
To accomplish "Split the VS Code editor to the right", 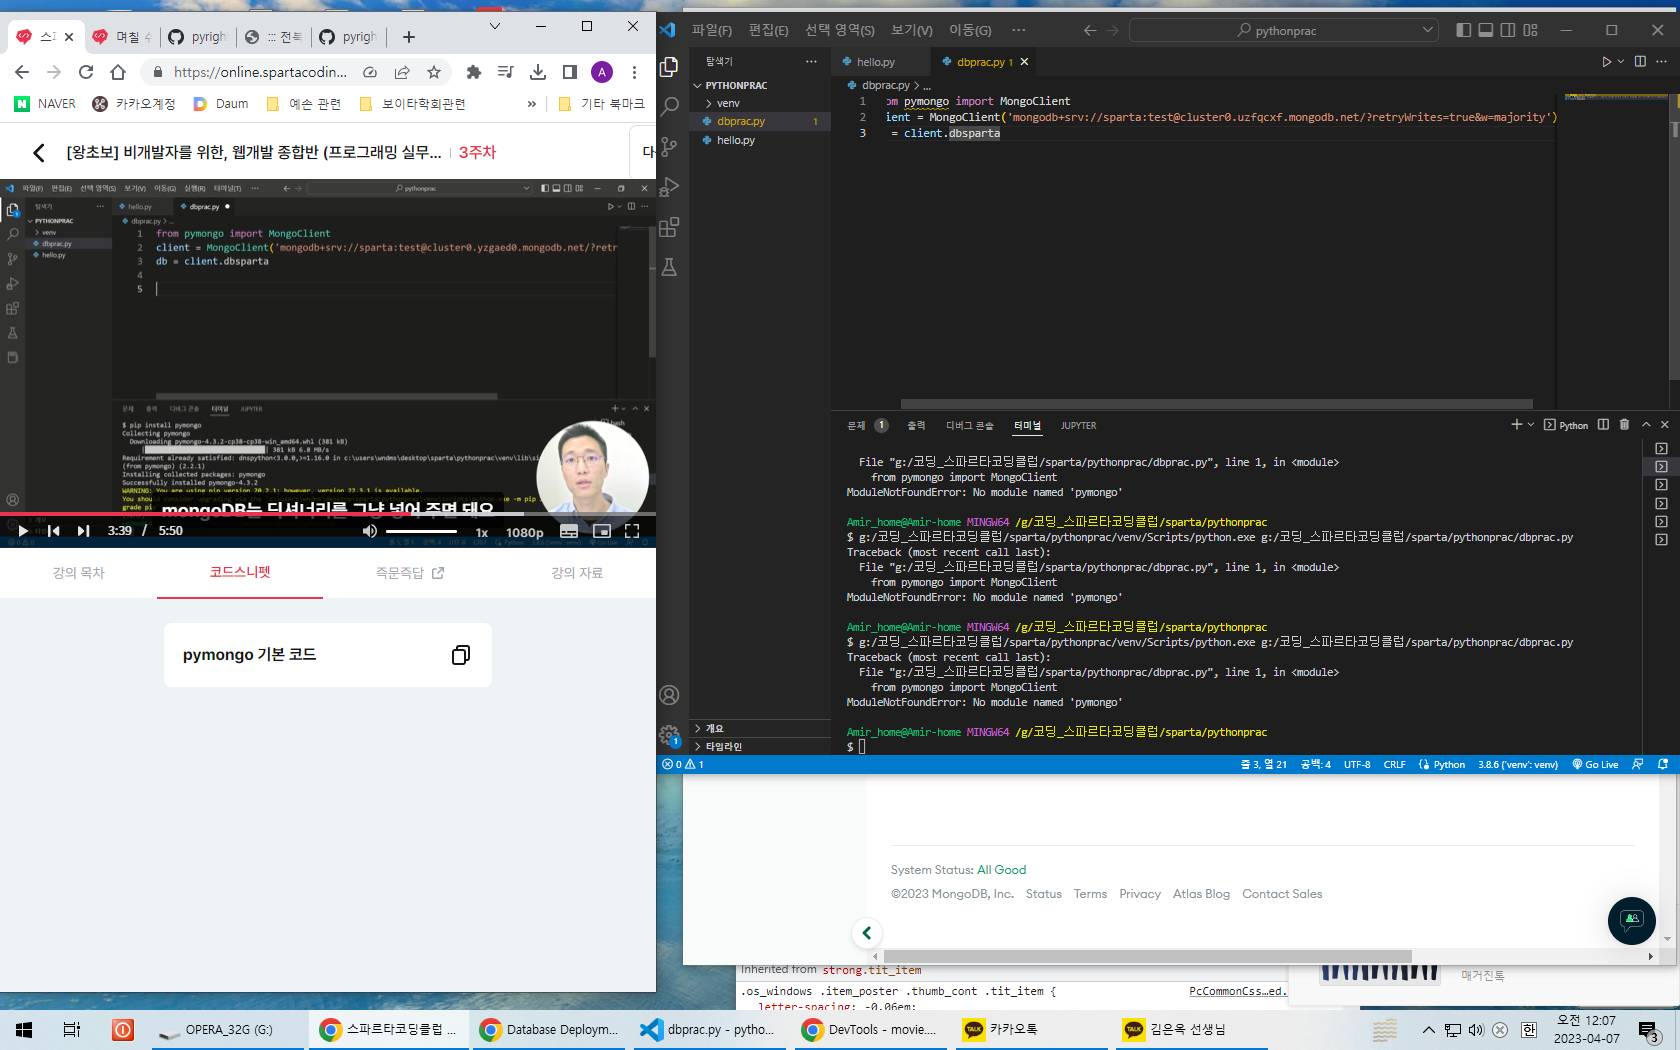I will (x=1640, y=62).
